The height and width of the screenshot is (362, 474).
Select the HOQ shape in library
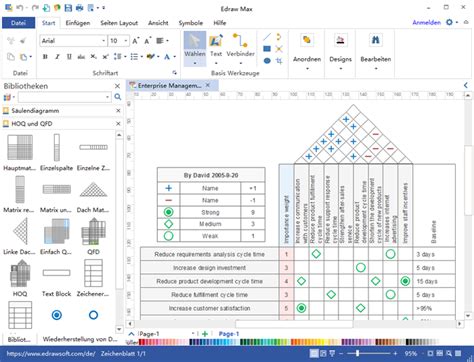point(20,274)
